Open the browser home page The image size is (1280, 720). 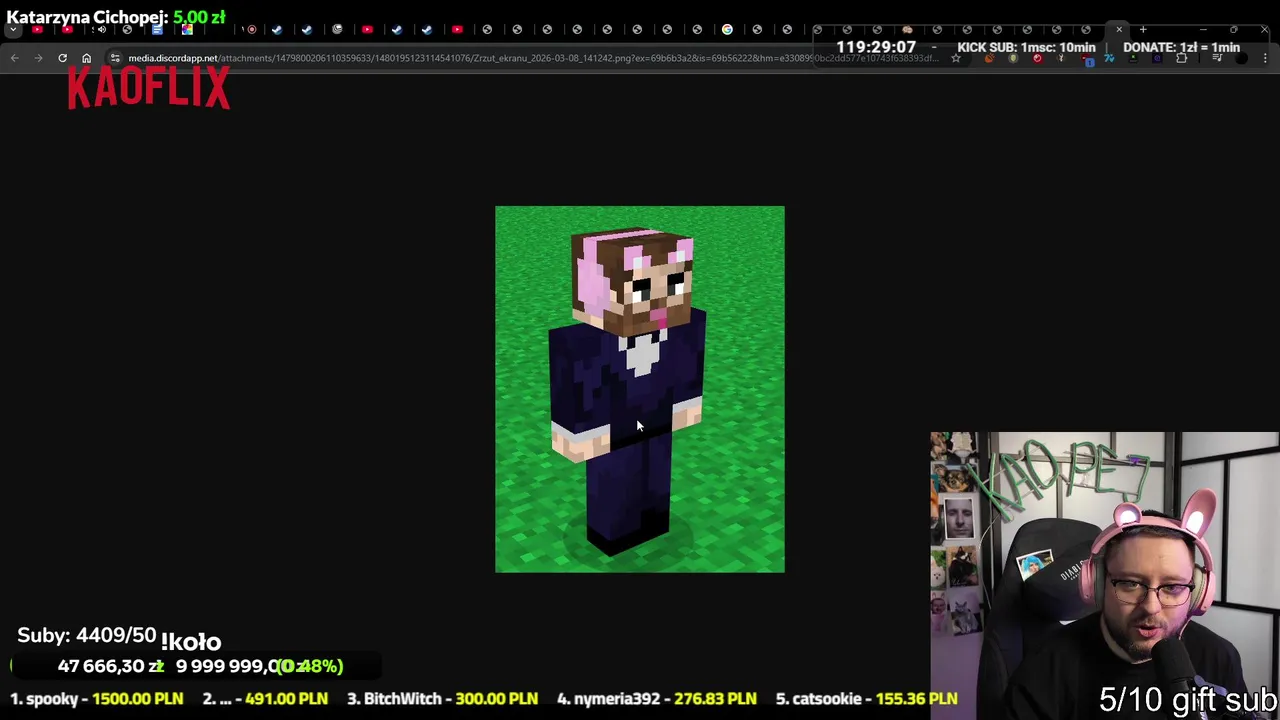click(x=86, y=58)
